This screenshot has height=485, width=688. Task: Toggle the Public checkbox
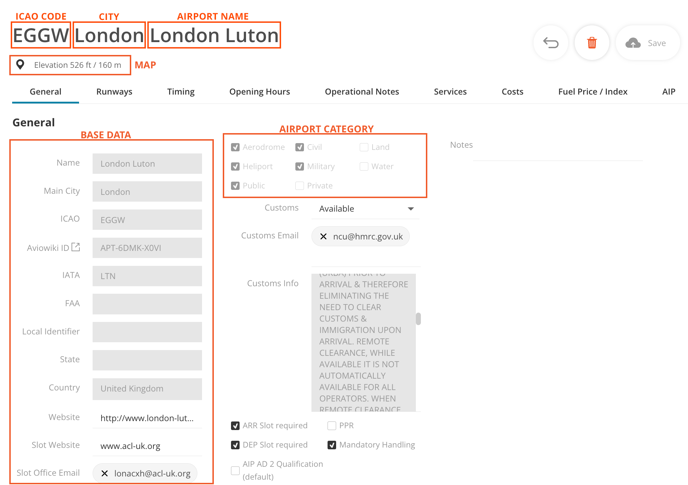pos(235,186)
